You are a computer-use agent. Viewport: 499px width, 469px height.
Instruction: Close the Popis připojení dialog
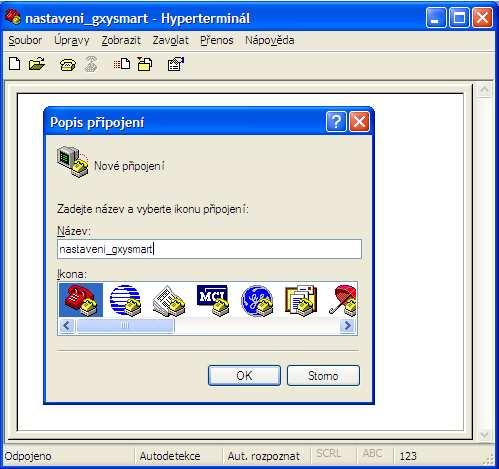[359, 122]
